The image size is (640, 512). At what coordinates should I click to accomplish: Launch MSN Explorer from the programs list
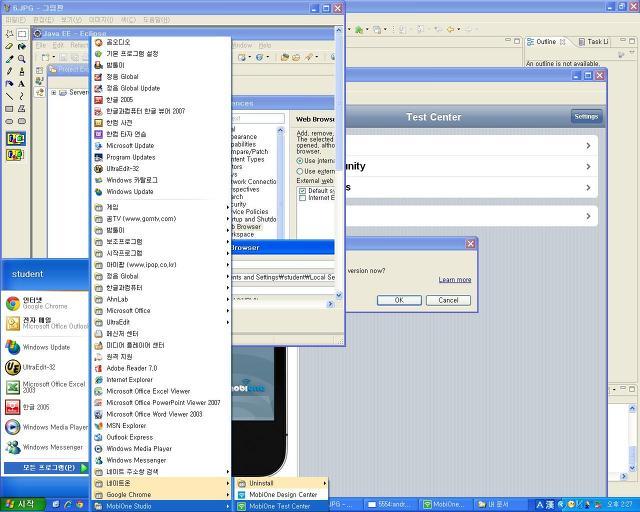coord(161,425)
